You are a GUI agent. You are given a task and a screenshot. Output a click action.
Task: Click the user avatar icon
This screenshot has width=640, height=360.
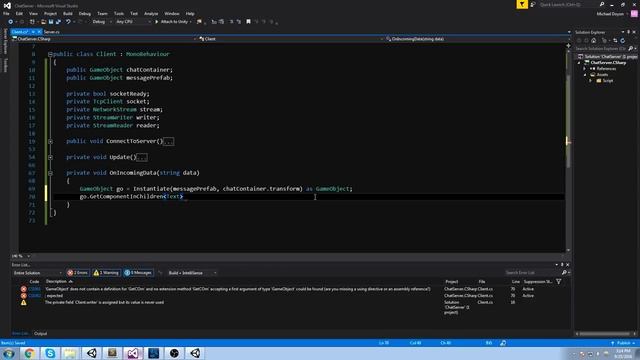pos(634,14)
